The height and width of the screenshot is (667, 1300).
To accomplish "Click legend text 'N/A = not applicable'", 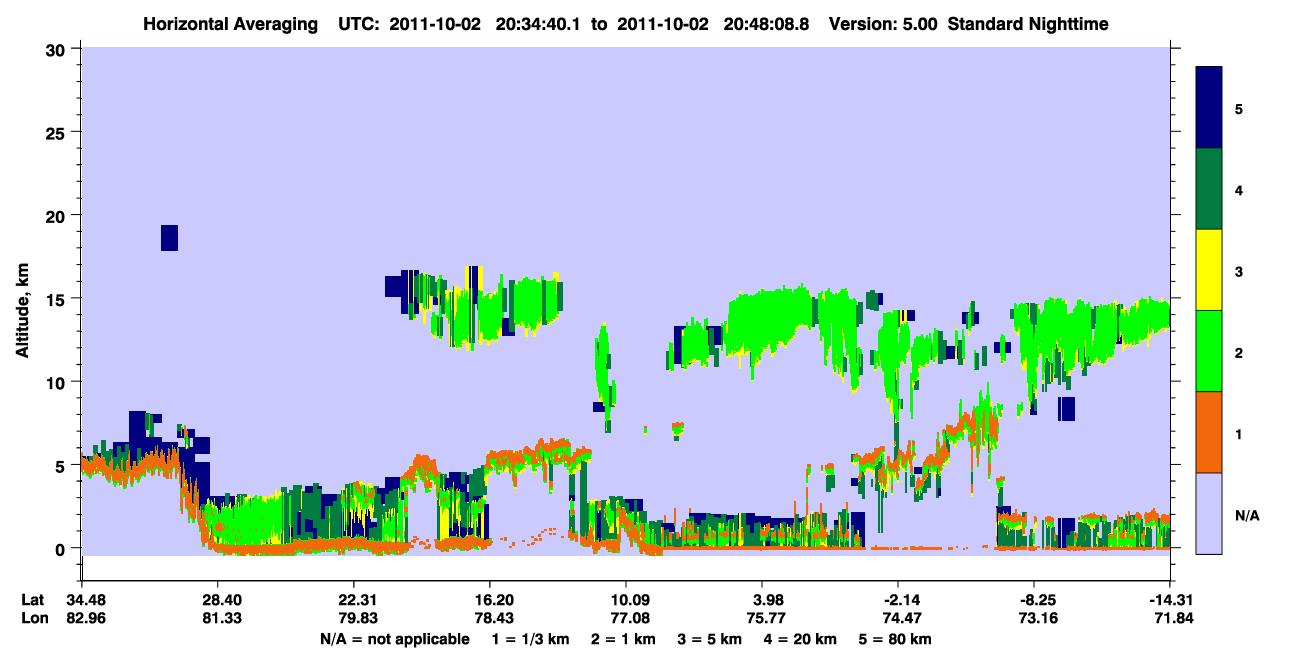I will [394, 639].
